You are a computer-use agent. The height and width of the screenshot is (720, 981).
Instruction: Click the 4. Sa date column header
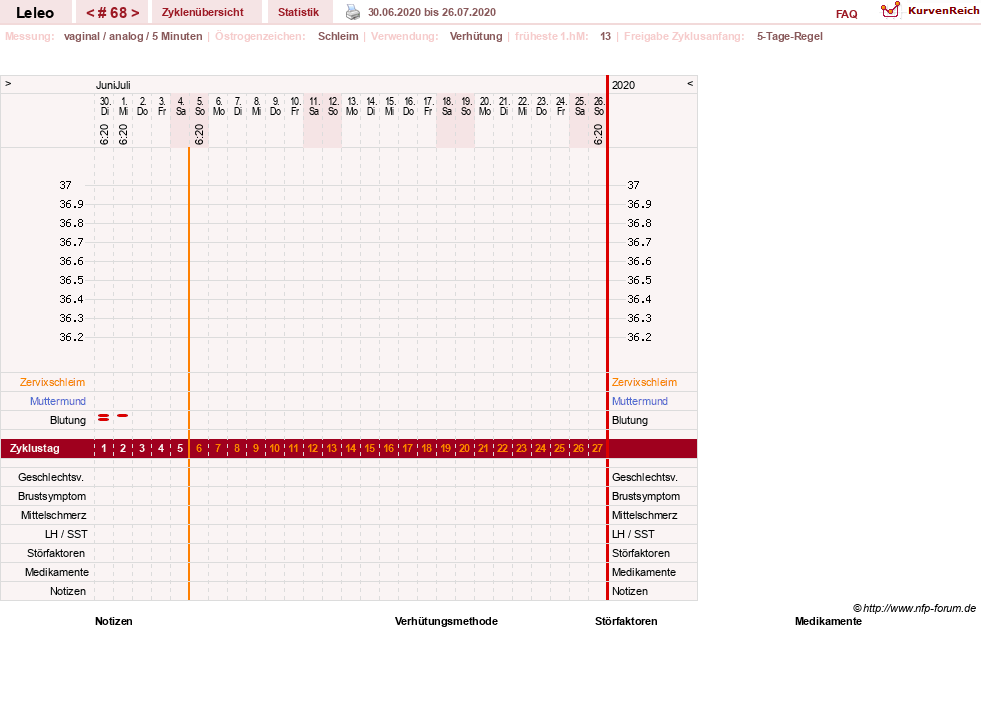(x=180, y=106)
